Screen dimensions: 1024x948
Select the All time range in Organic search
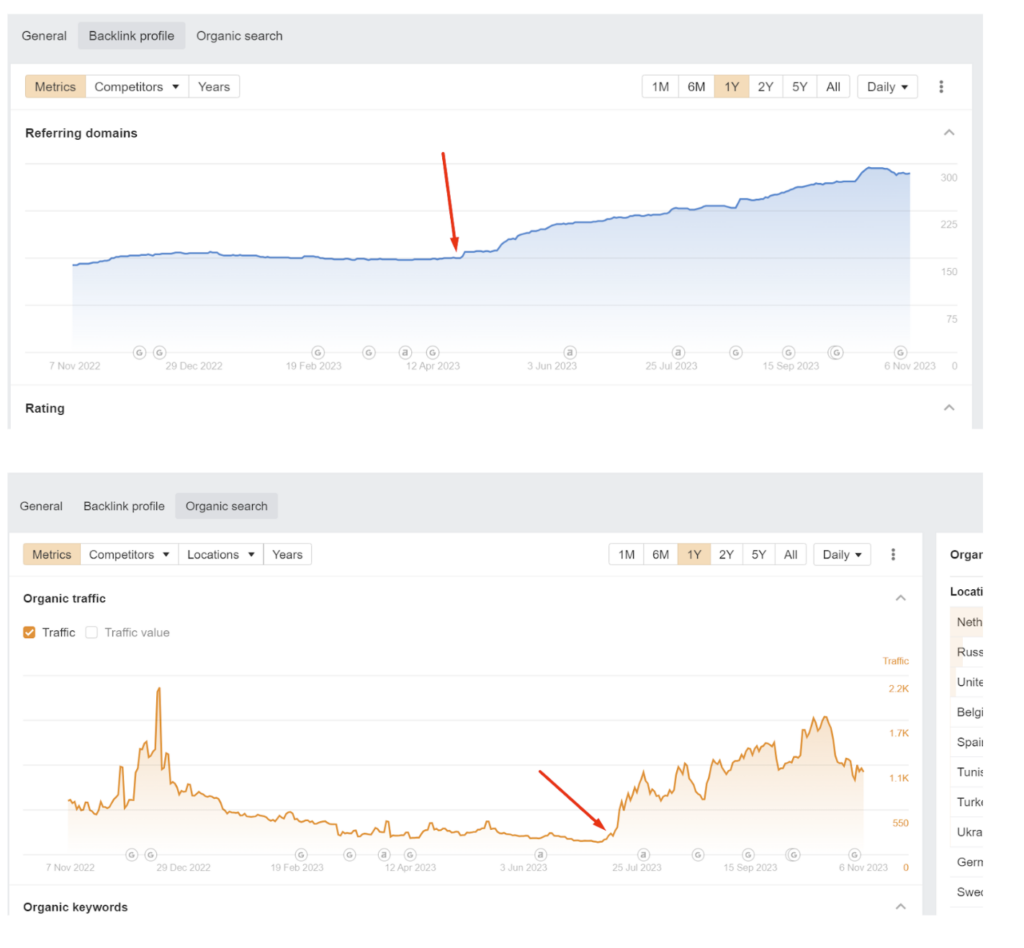point(790,555)
